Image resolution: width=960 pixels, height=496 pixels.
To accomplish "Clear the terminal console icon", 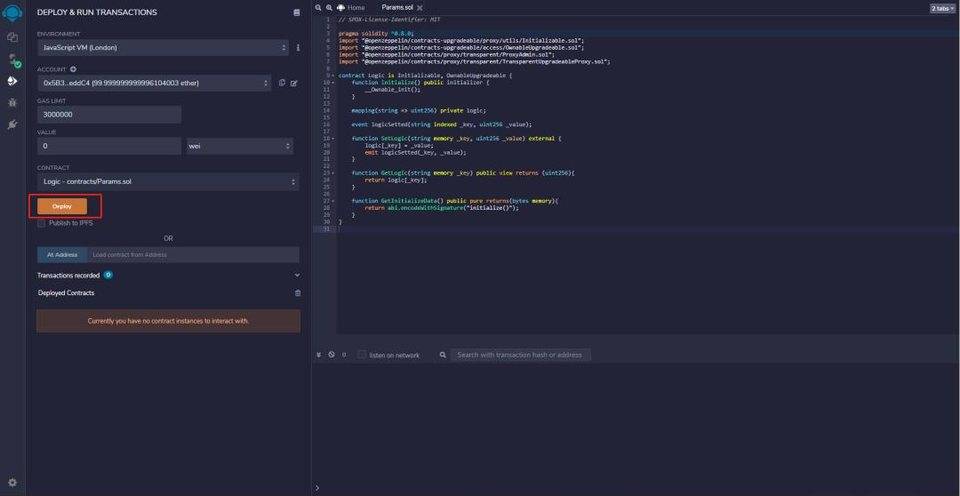I will [x=331, y=355].
